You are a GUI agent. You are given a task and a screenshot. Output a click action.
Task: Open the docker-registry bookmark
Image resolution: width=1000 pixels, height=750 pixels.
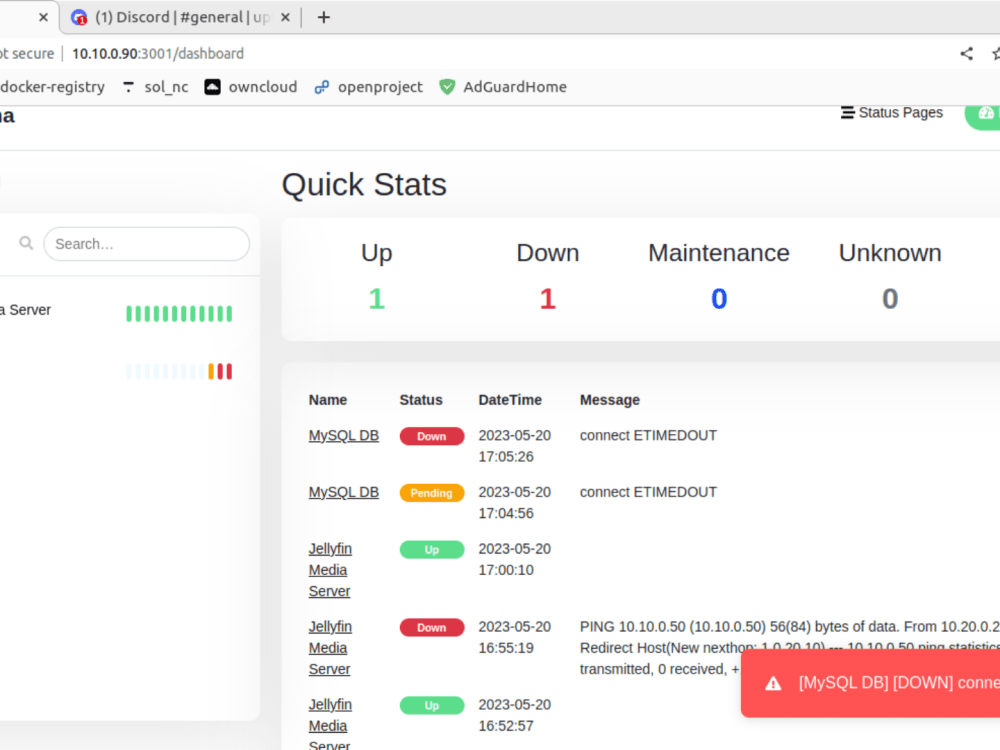click(x=52, y=87)
